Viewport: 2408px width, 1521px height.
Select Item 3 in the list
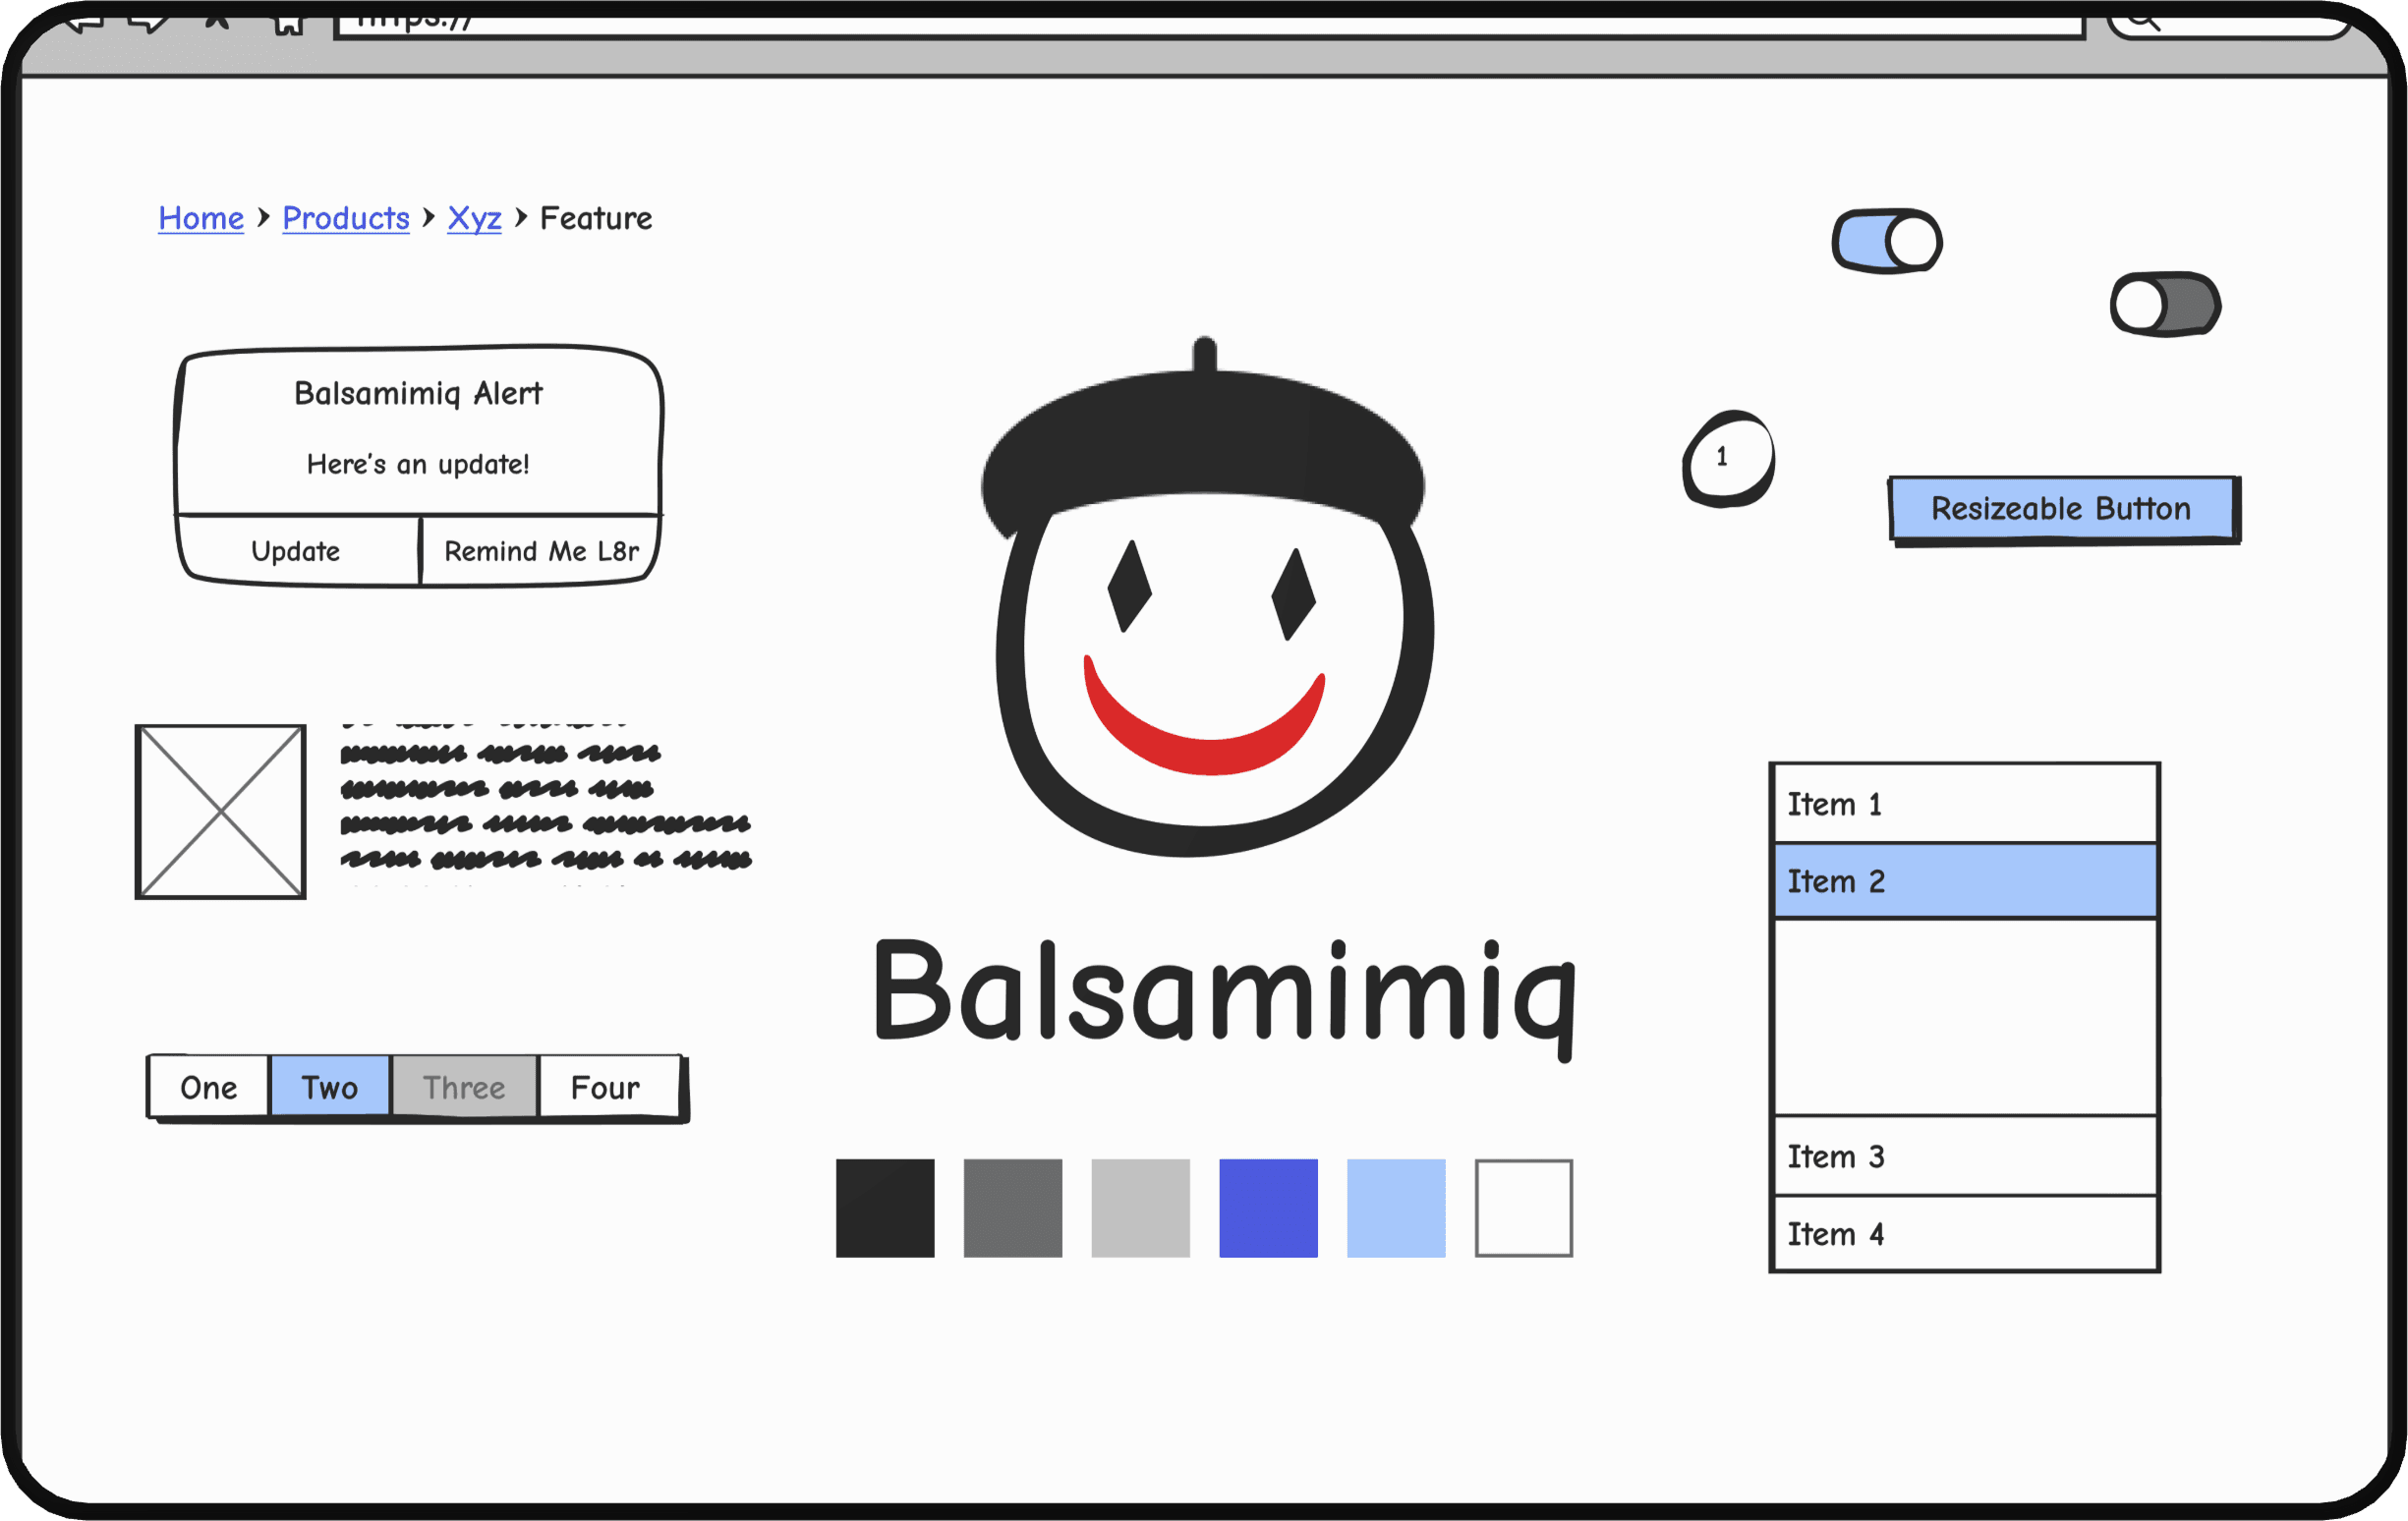coord(1965,1156)
